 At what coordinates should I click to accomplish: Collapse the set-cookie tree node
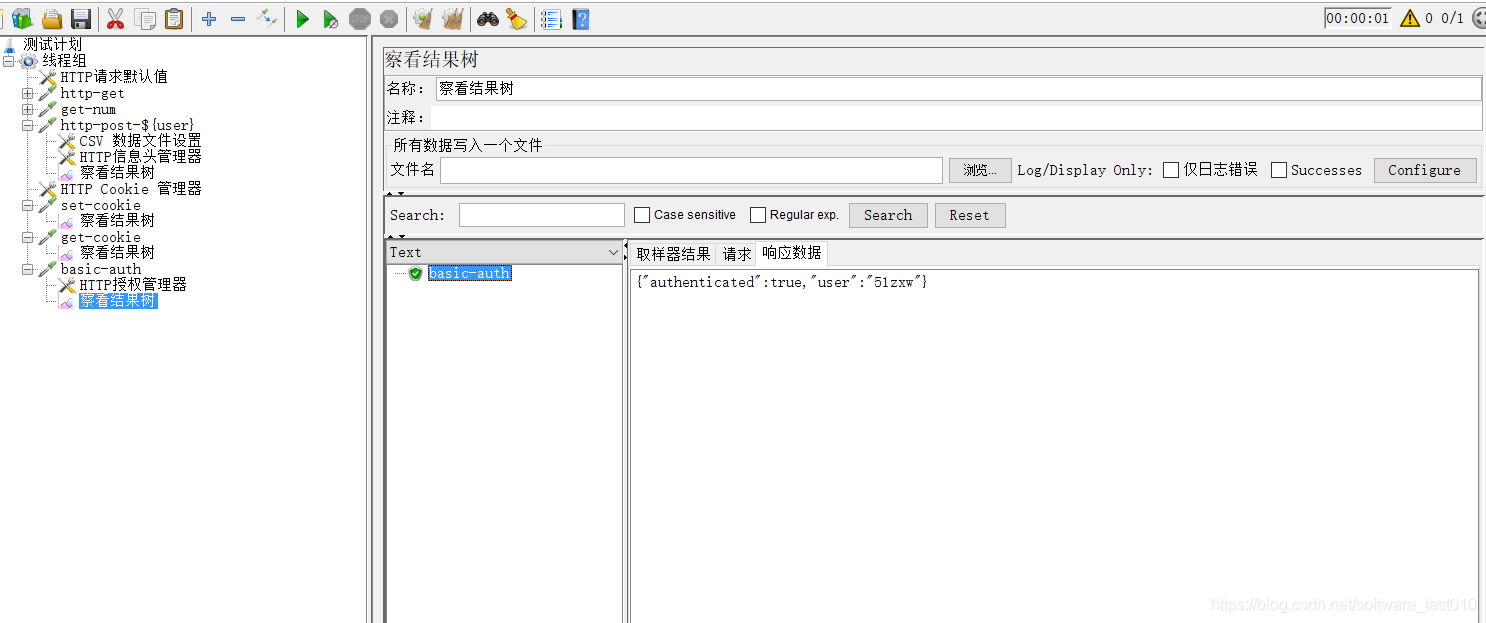pyautogui.click(x=28, y=205)
